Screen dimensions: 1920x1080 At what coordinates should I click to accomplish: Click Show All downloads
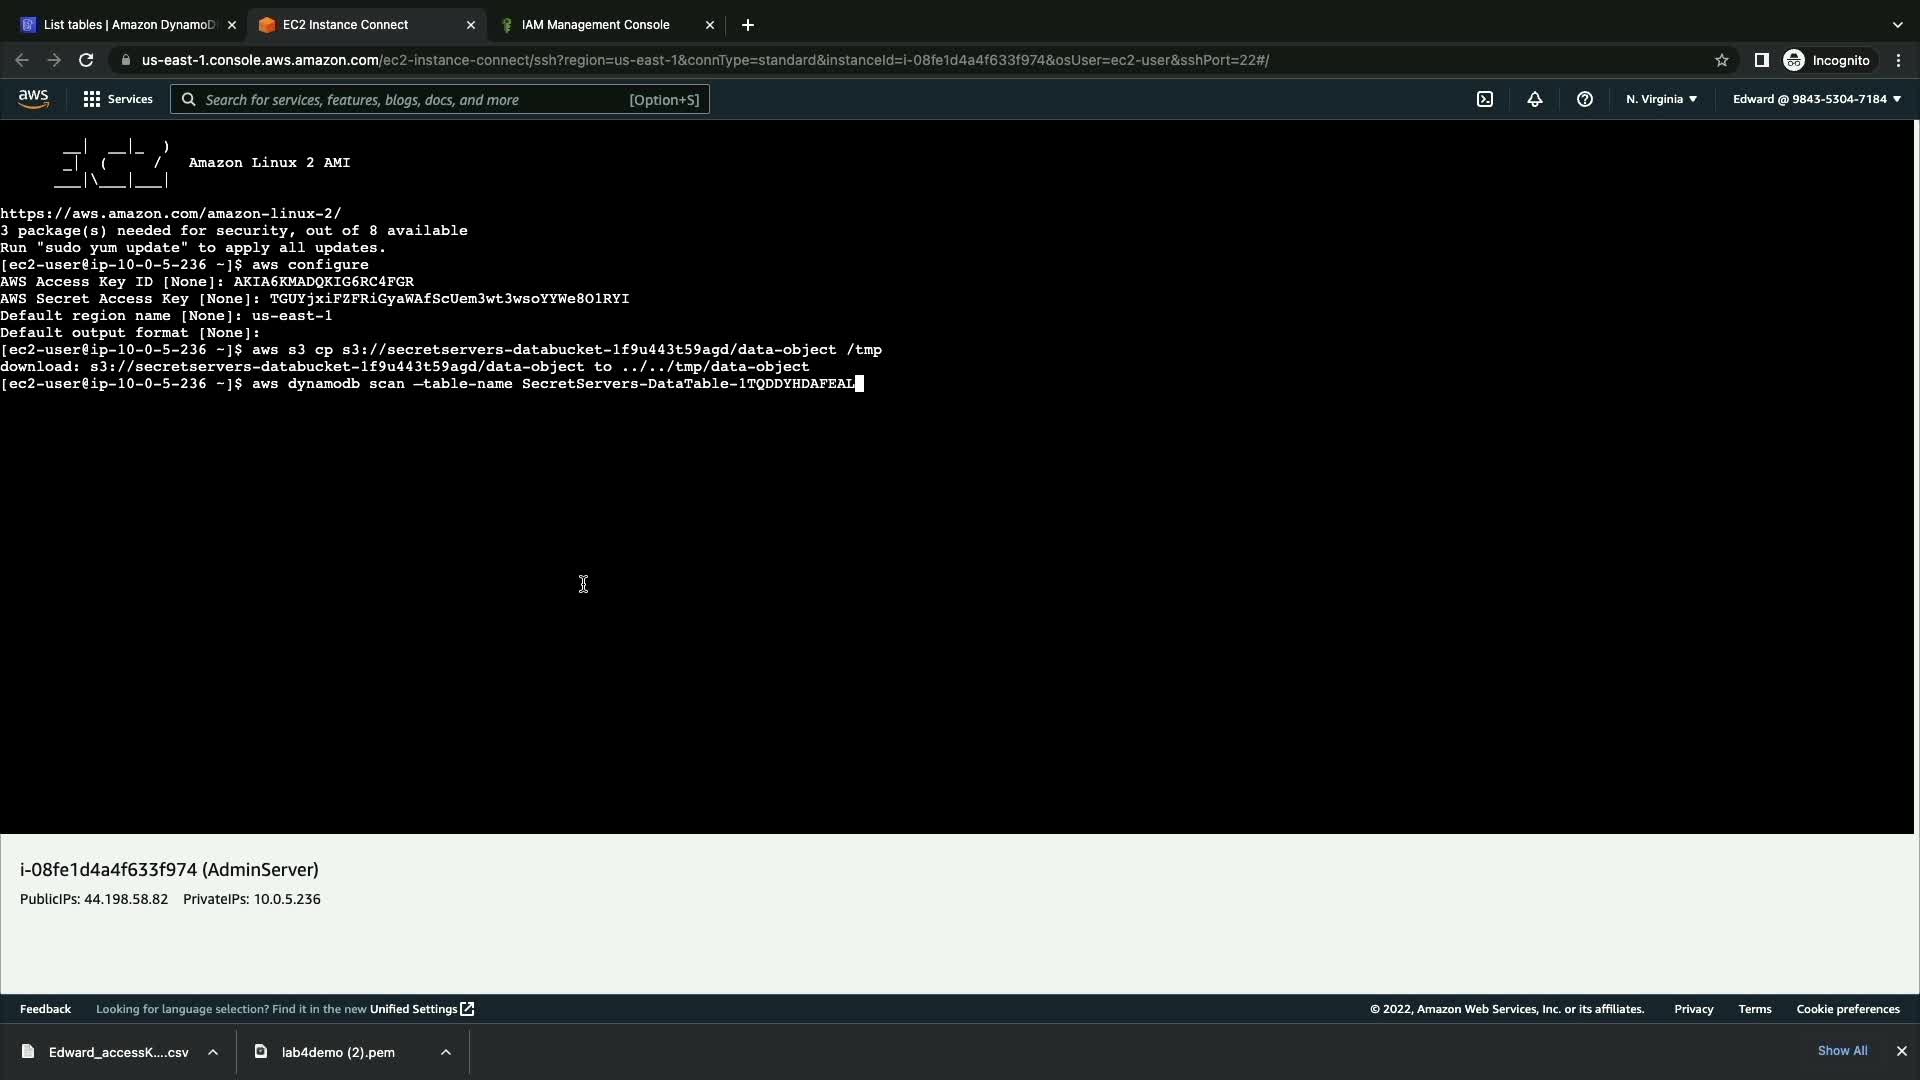[1842, 1051]
